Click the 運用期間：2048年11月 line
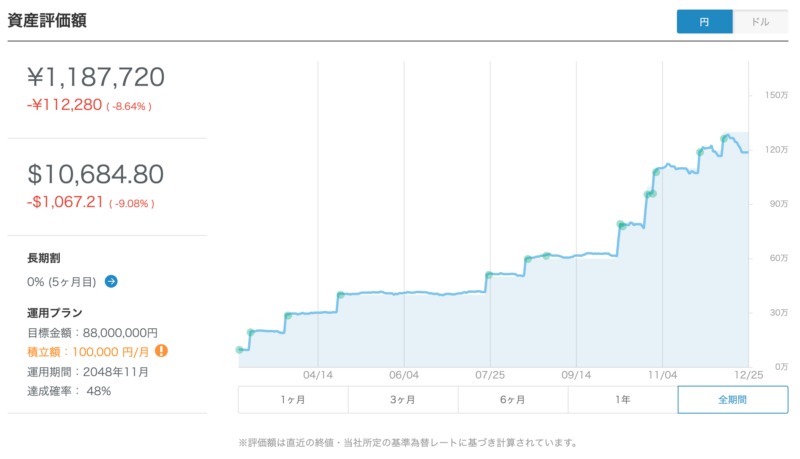The width and height of the screenshot is (800, 459). coord(88,372)
